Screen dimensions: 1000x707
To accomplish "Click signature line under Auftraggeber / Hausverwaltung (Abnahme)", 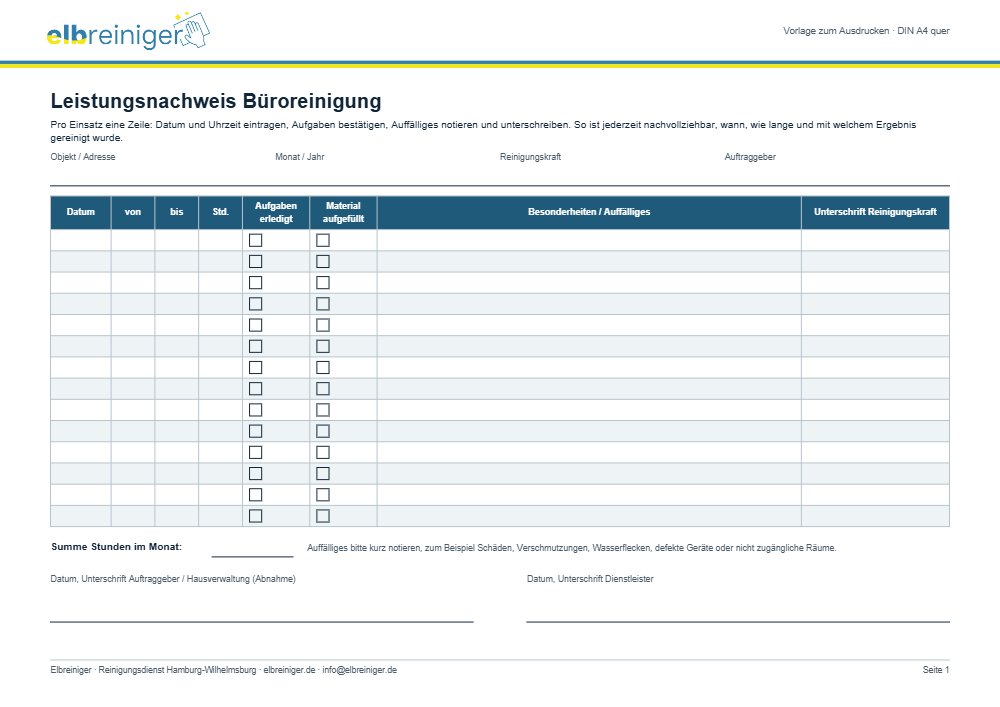I will [x=261, y=621].
